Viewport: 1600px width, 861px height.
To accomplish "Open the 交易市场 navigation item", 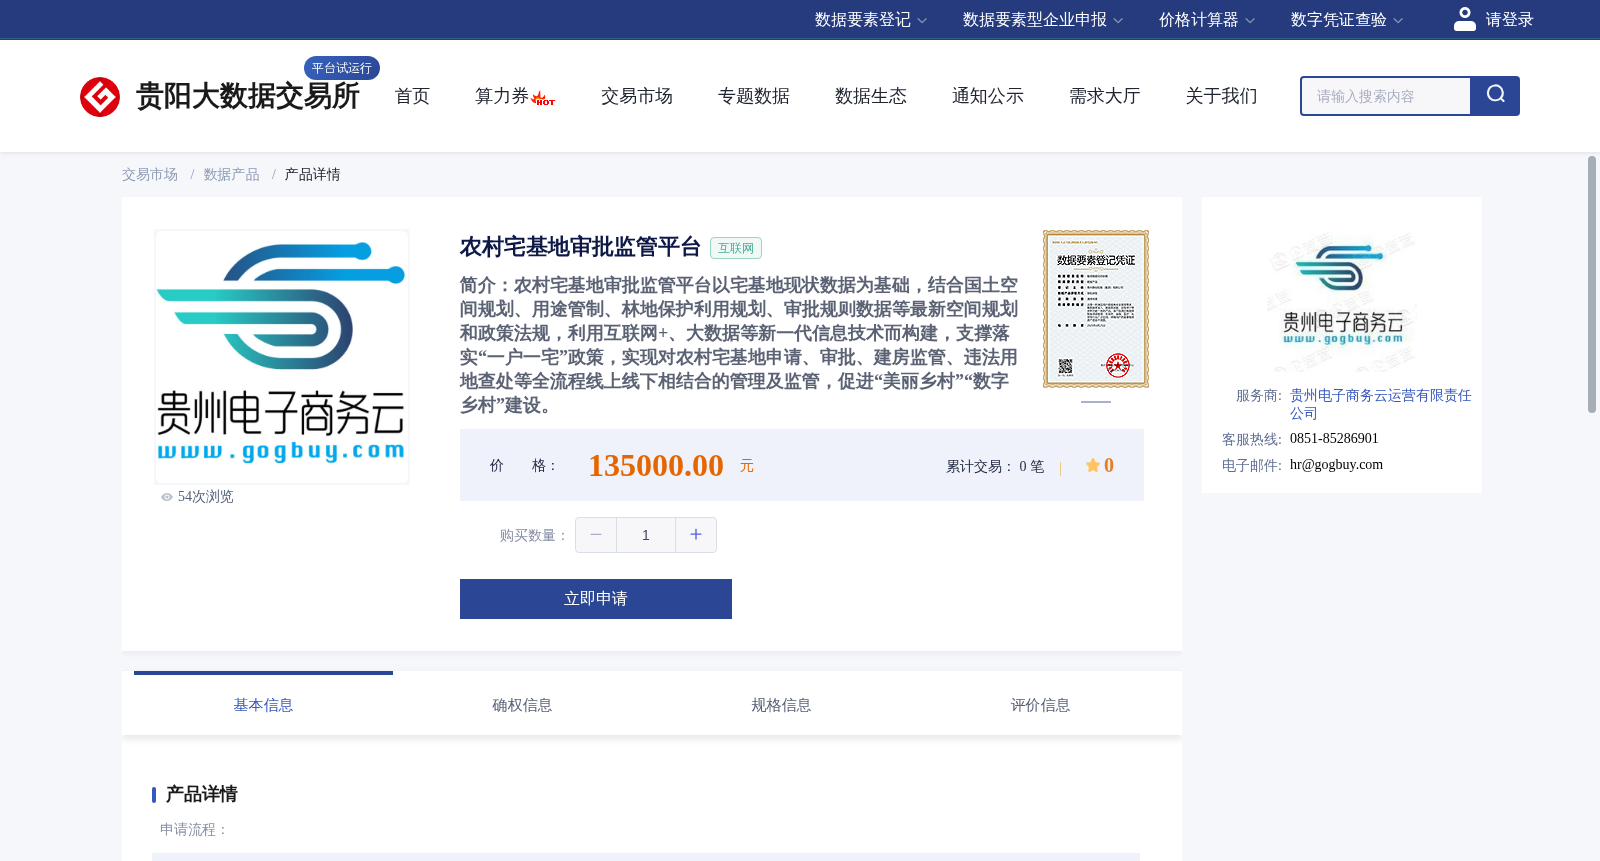I will (x=637, y=96).
